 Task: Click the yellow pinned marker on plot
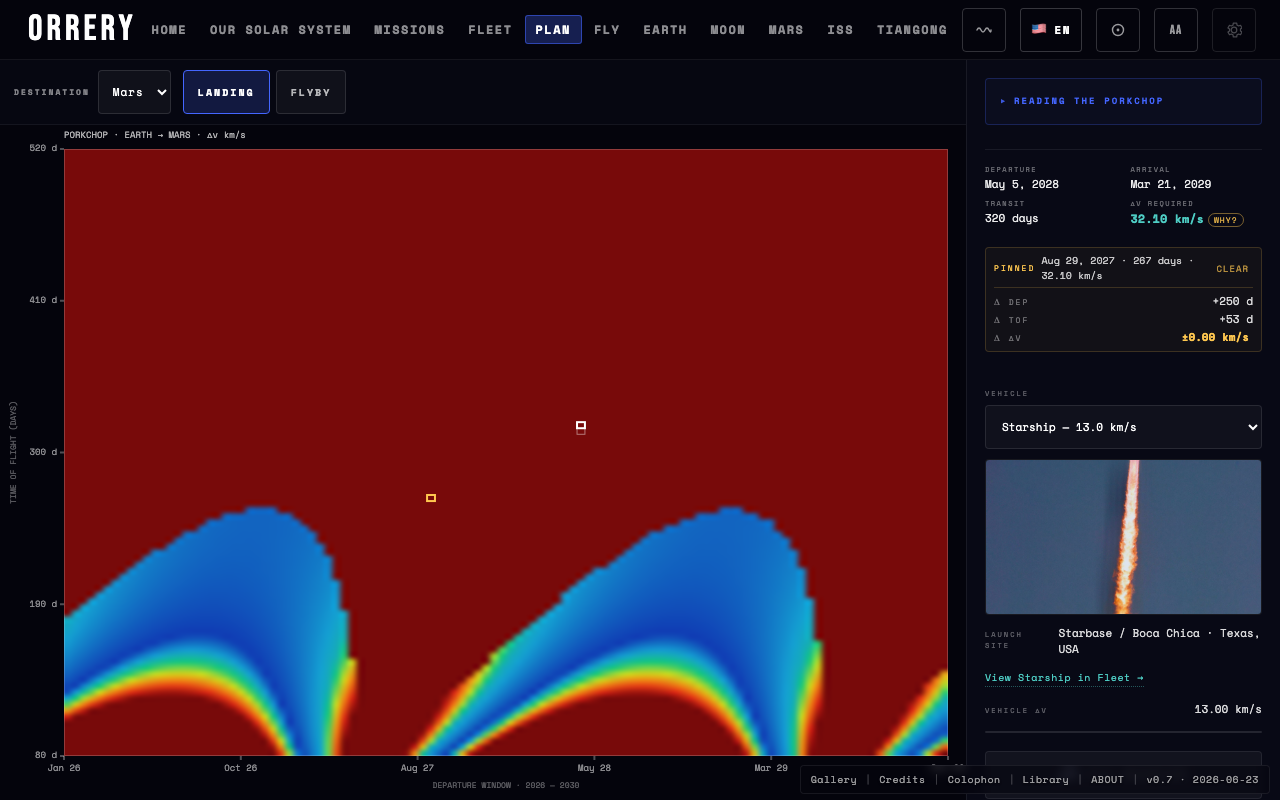point(431,498)
